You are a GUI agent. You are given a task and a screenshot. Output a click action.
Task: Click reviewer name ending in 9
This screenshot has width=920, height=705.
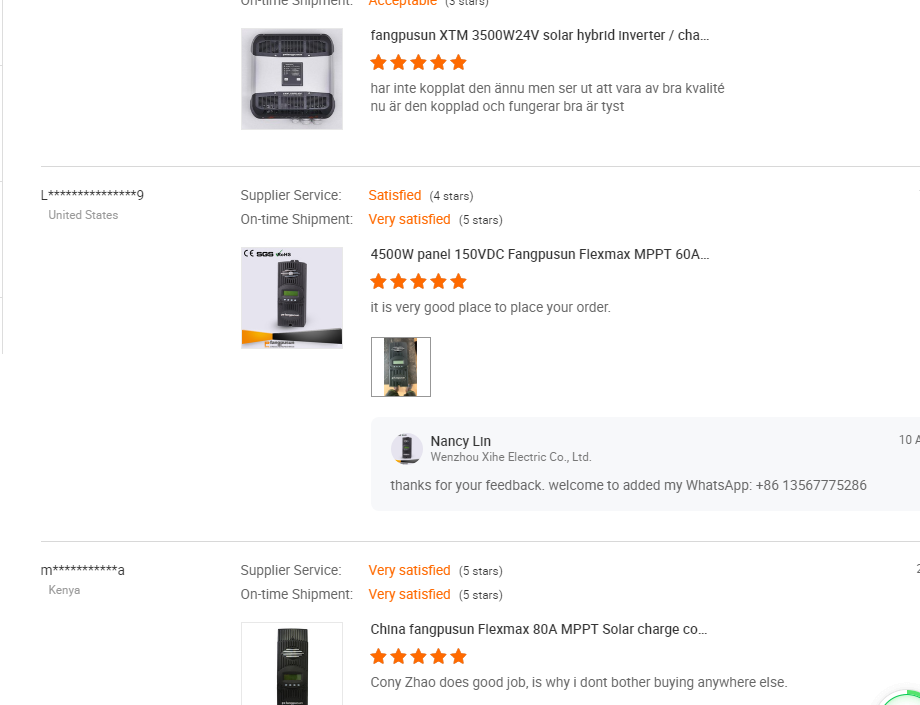[x=92, y=195]
